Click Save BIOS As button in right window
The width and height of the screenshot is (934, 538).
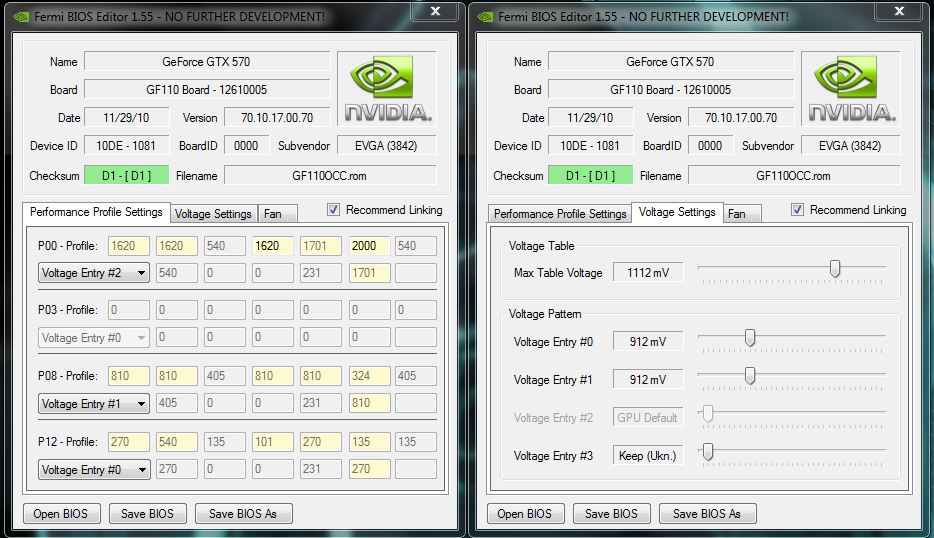point(708,514)
